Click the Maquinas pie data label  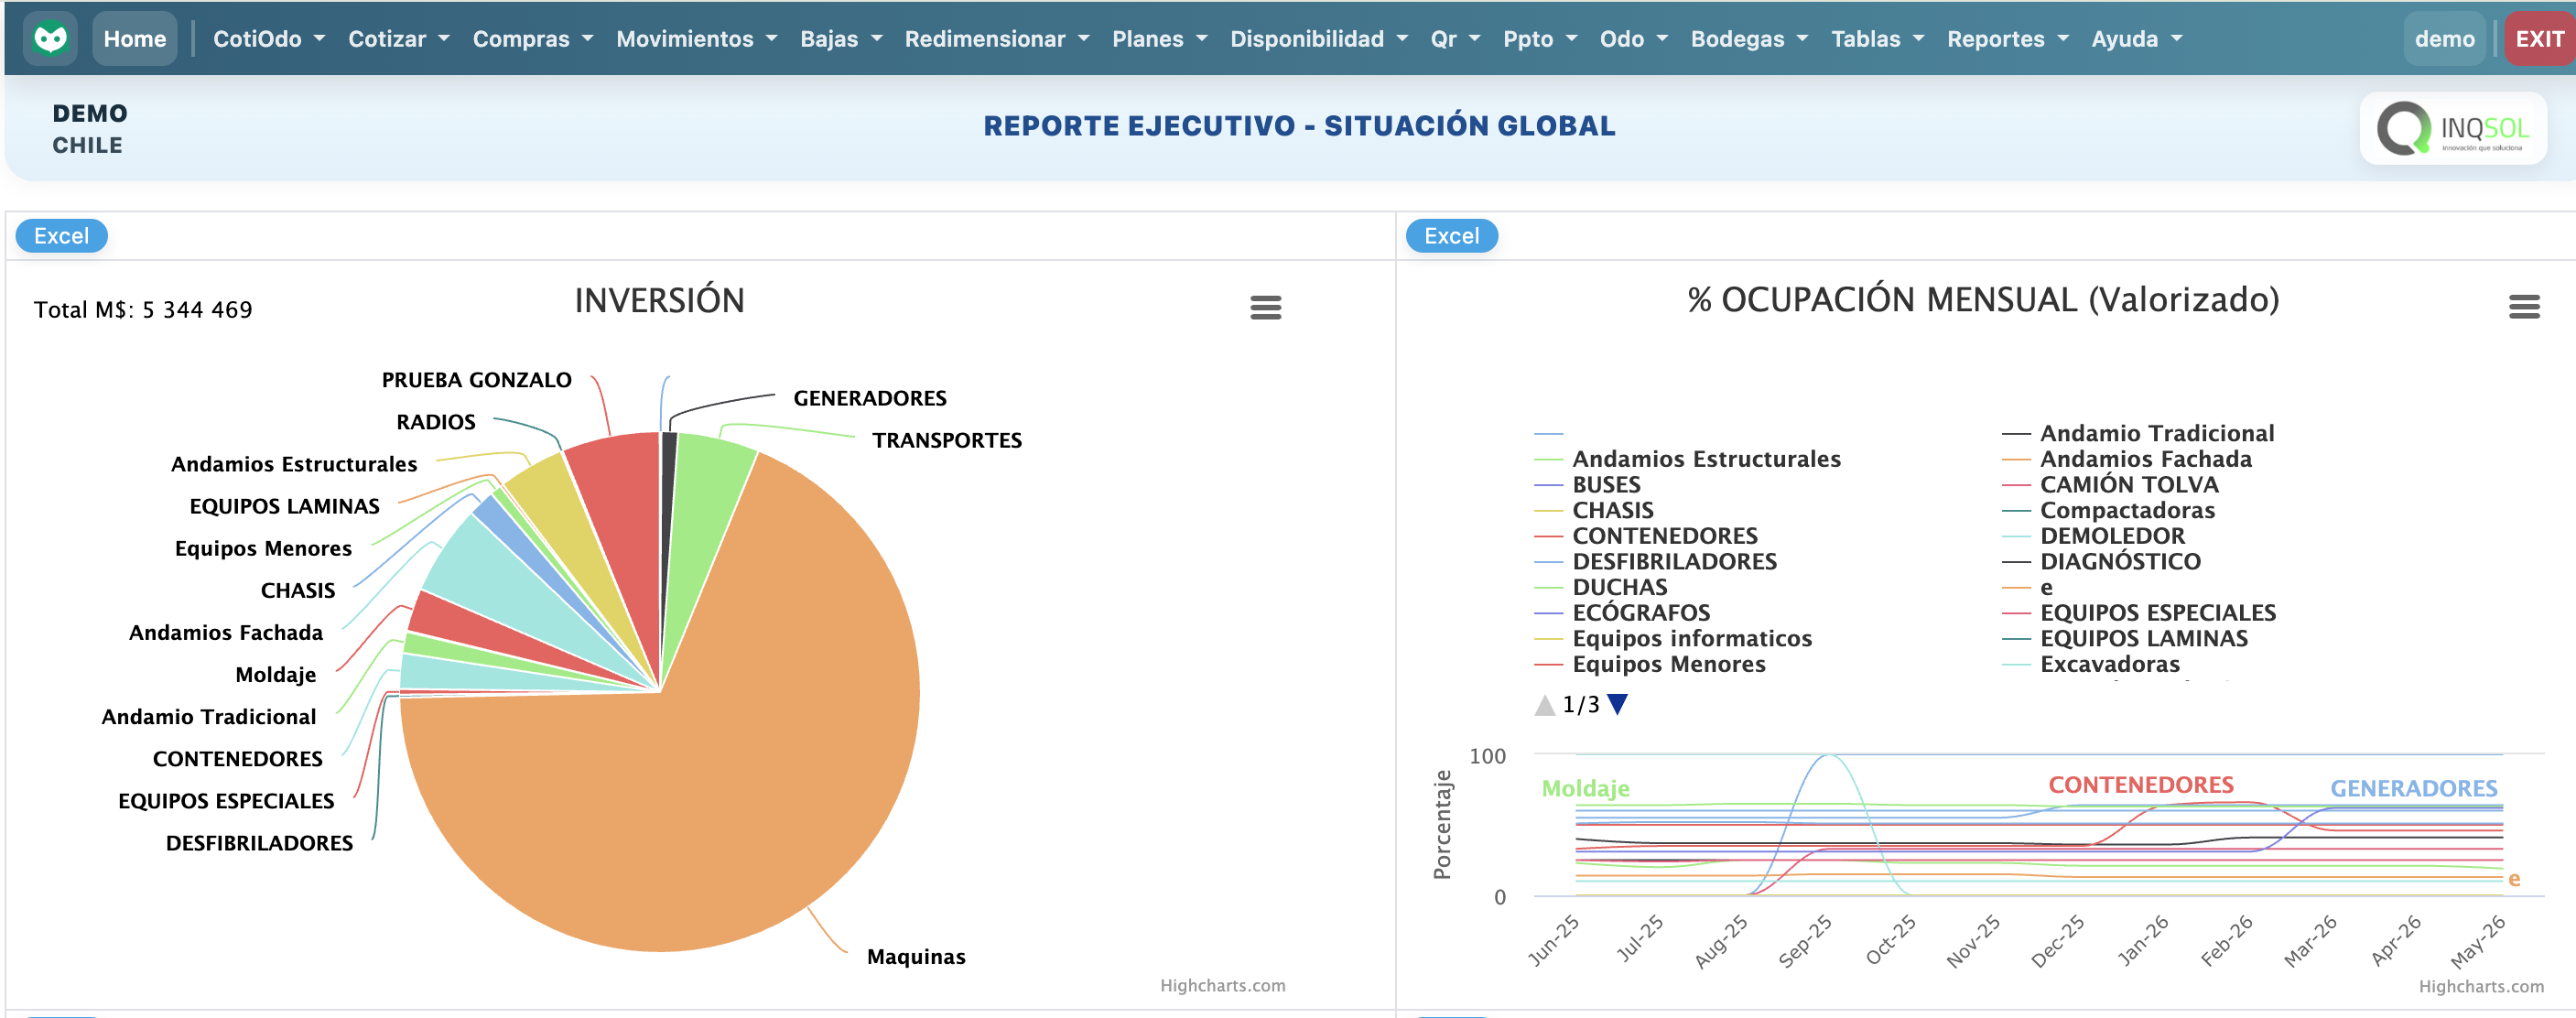coord(916,957)
